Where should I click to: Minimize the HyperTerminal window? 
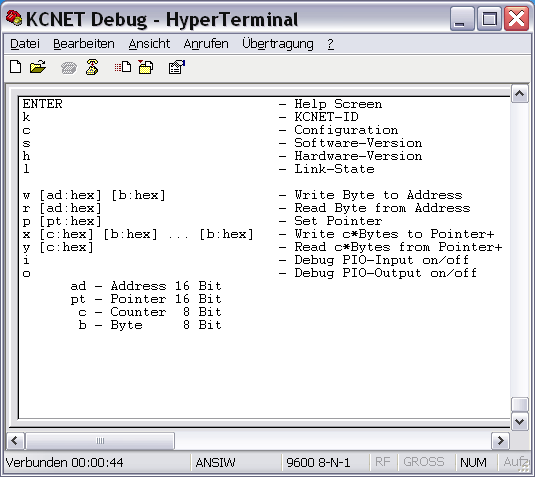point(462,18)
